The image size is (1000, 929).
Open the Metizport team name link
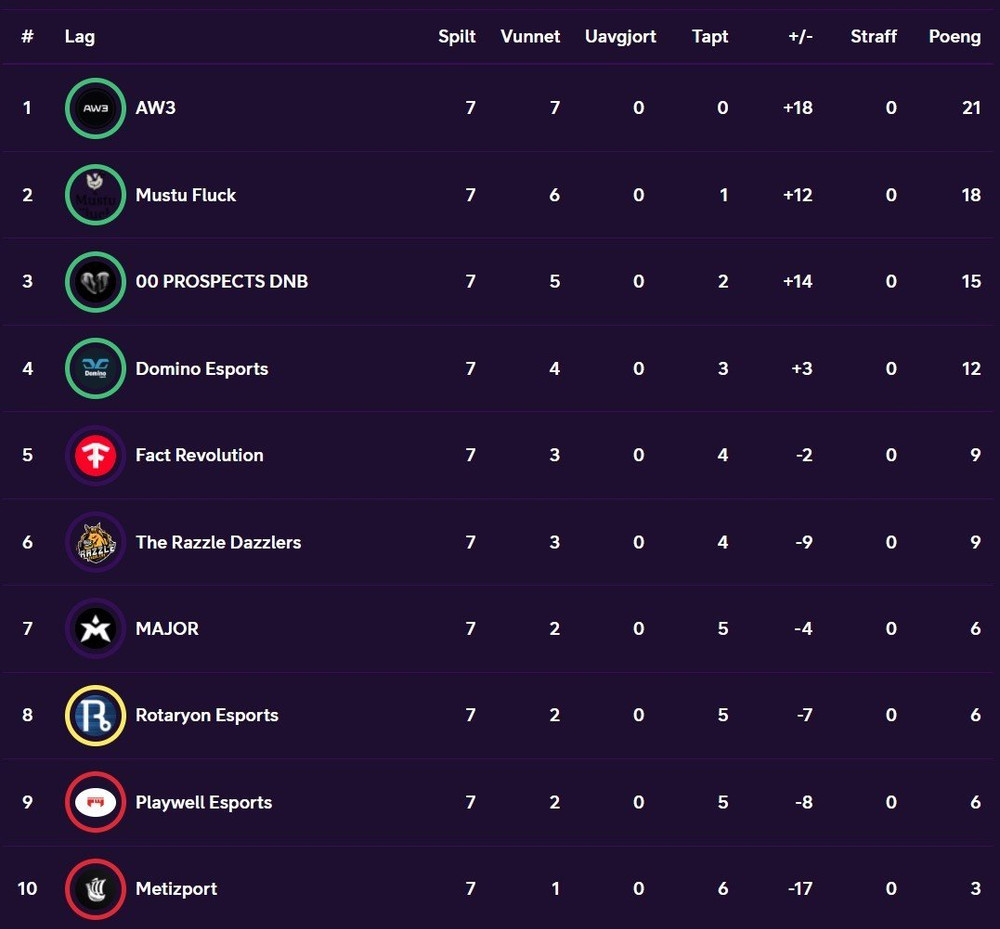tap(176, 889)
